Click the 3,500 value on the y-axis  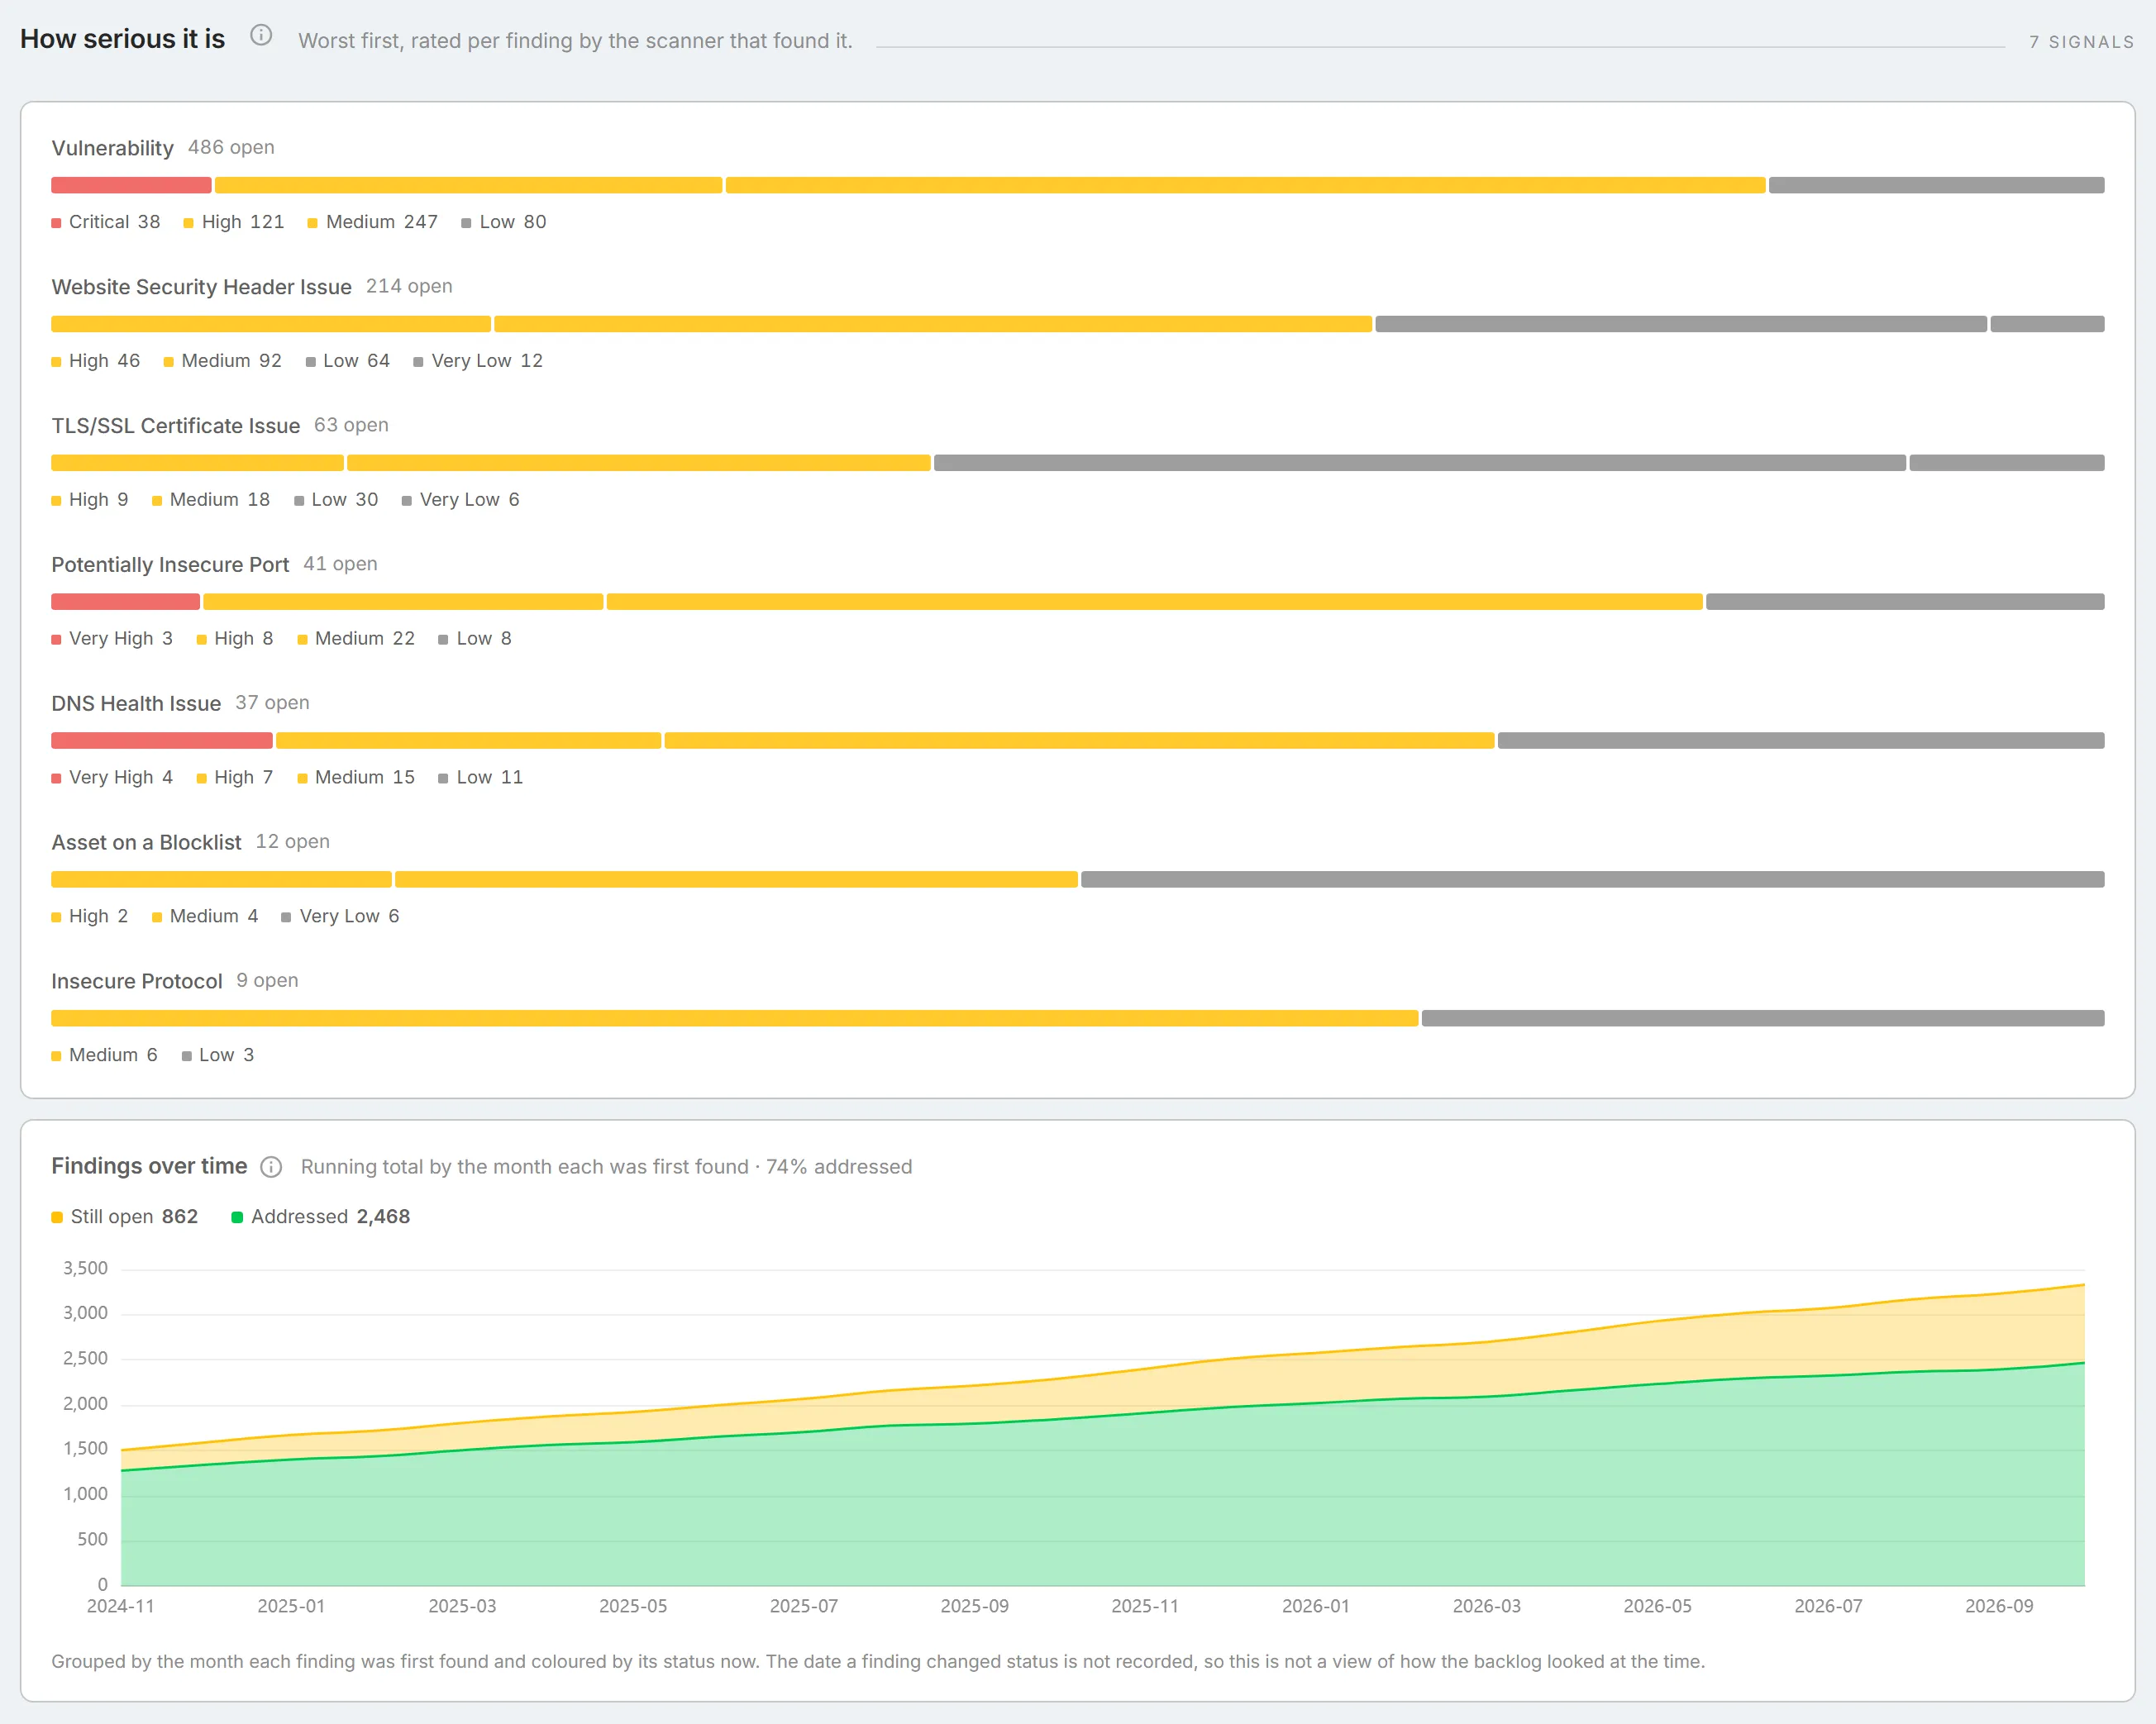click(85, 1269)
